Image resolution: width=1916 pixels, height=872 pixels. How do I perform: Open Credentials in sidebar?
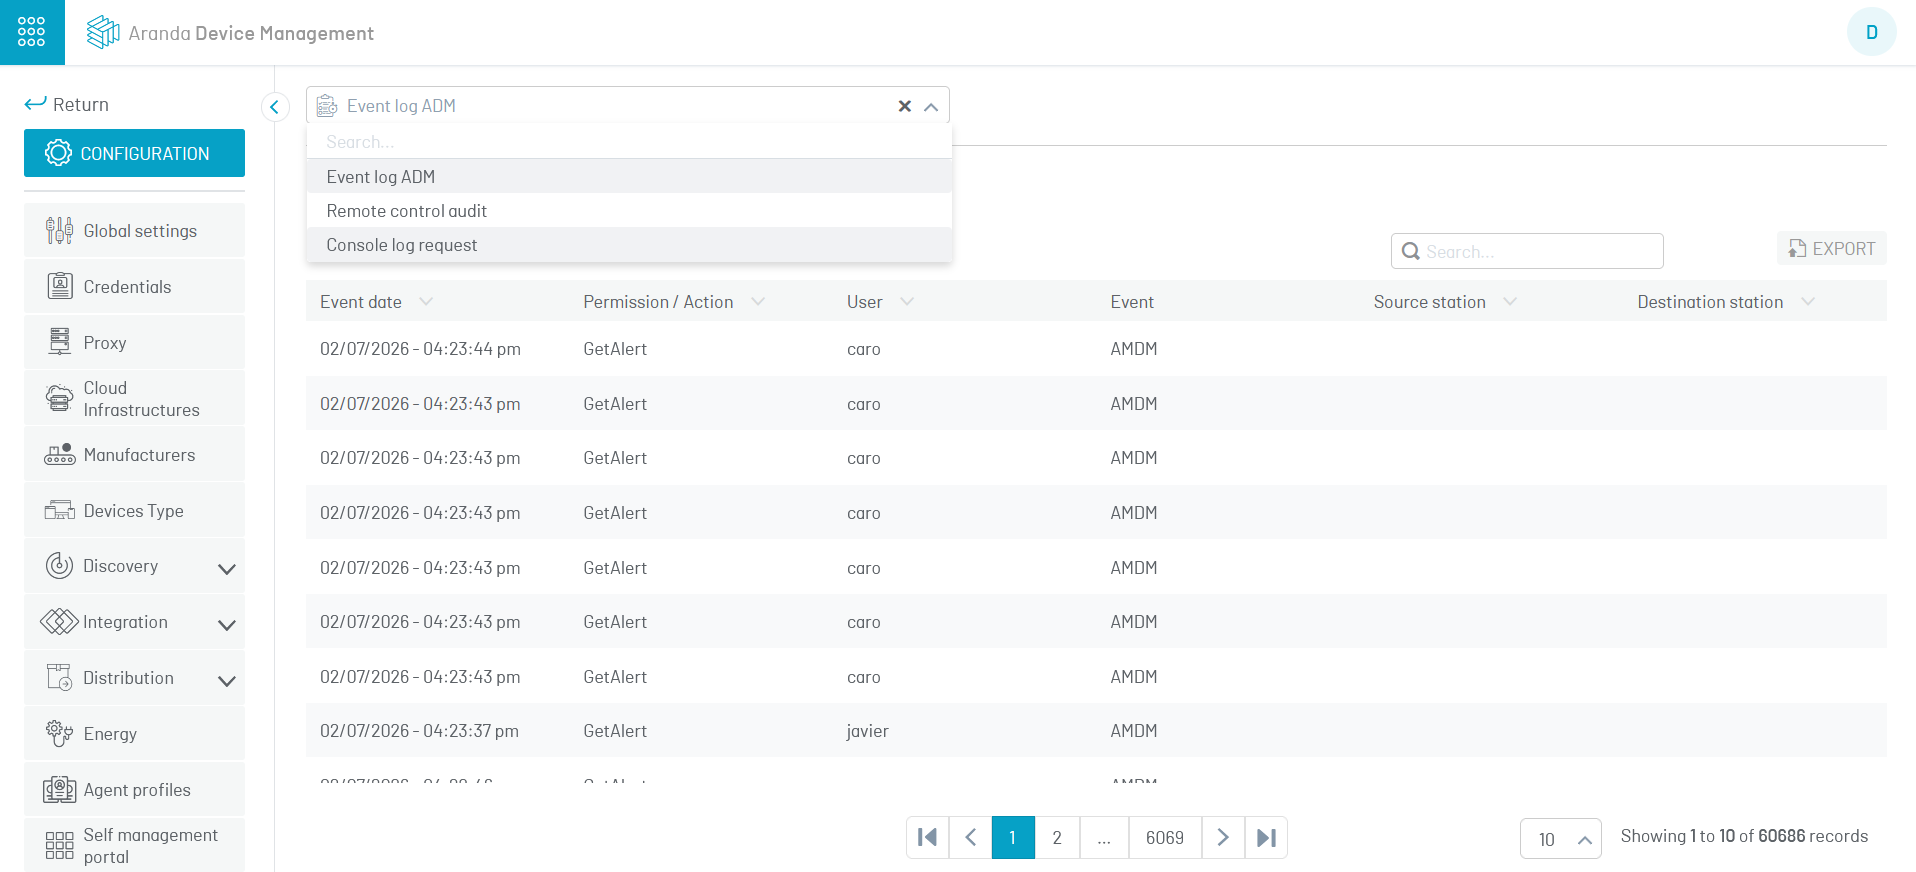point(134,287)
